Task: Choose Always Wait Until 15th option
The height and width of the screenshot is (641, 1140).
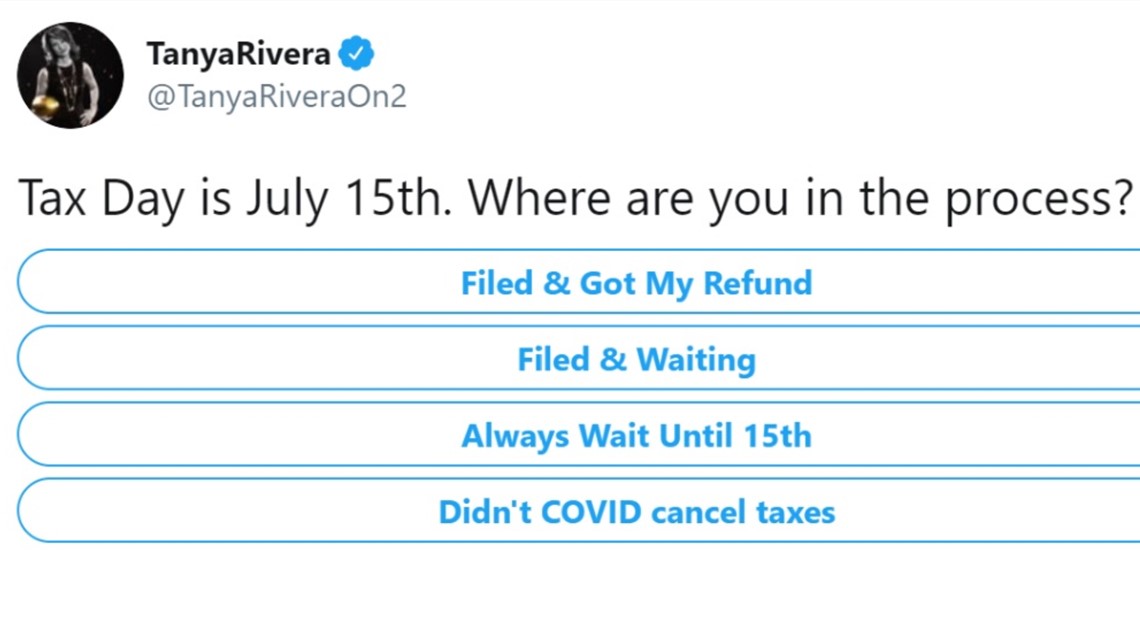Action: [x=579, y=434]
